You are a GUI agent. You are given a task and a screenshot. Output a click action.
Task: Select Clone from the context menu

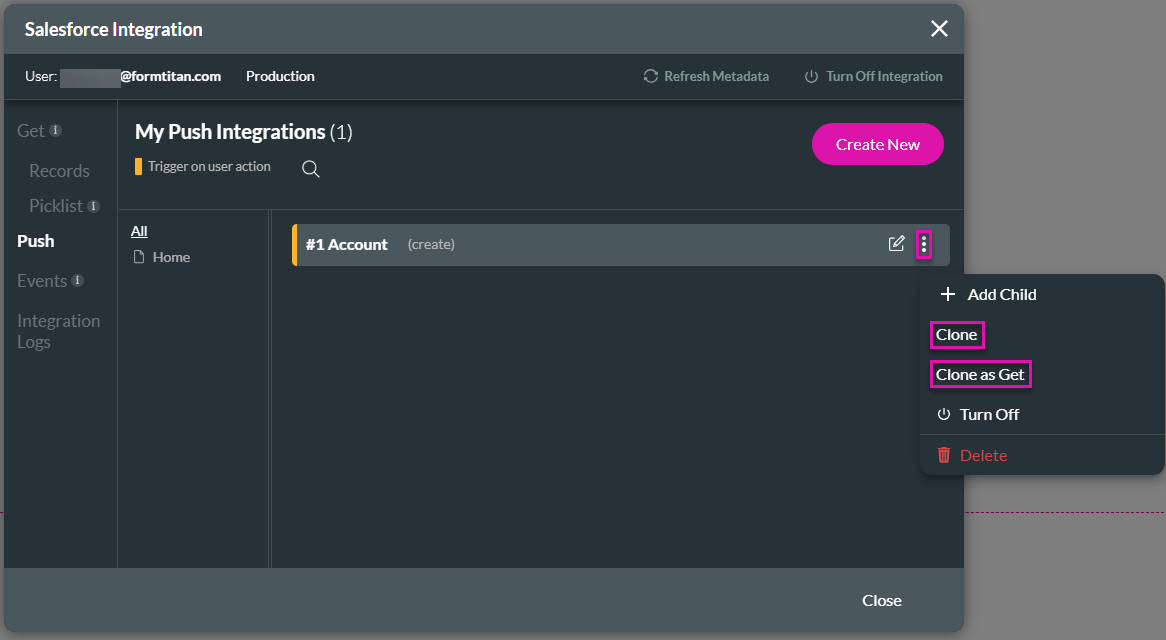pyautogui.click(x=956, y=334)
